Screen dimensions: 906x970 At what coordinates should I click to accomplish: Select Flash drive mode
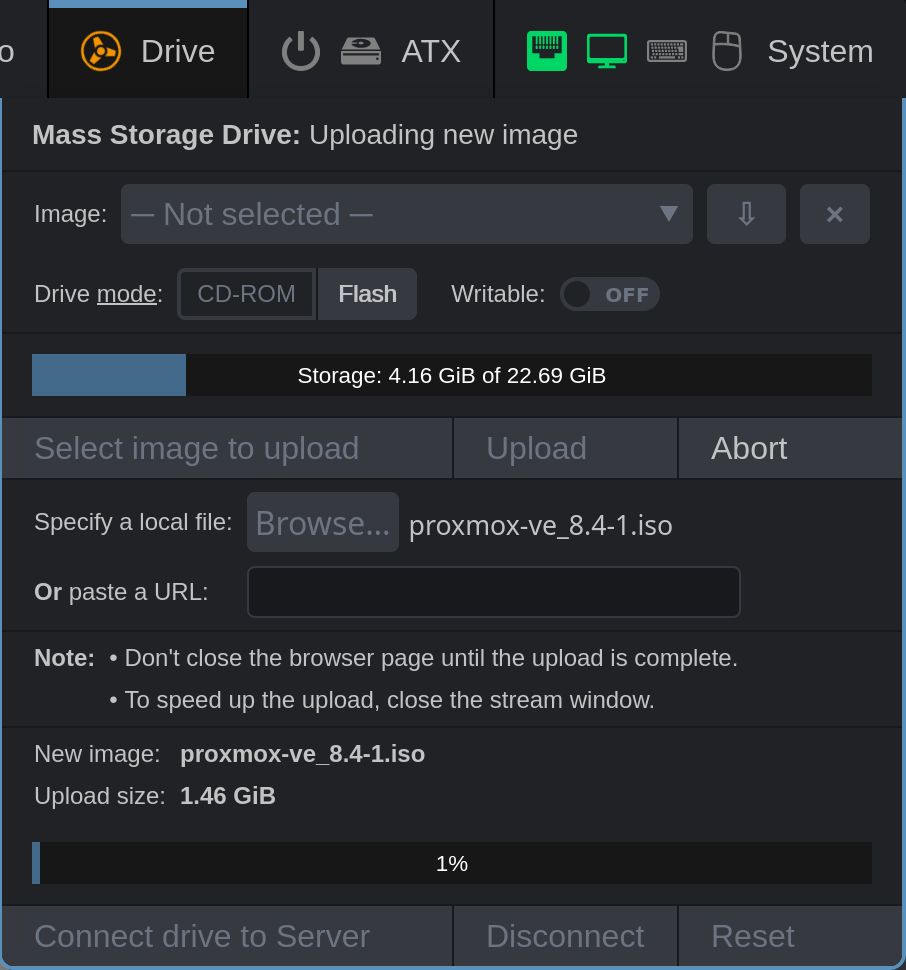(x=367, y=294)
